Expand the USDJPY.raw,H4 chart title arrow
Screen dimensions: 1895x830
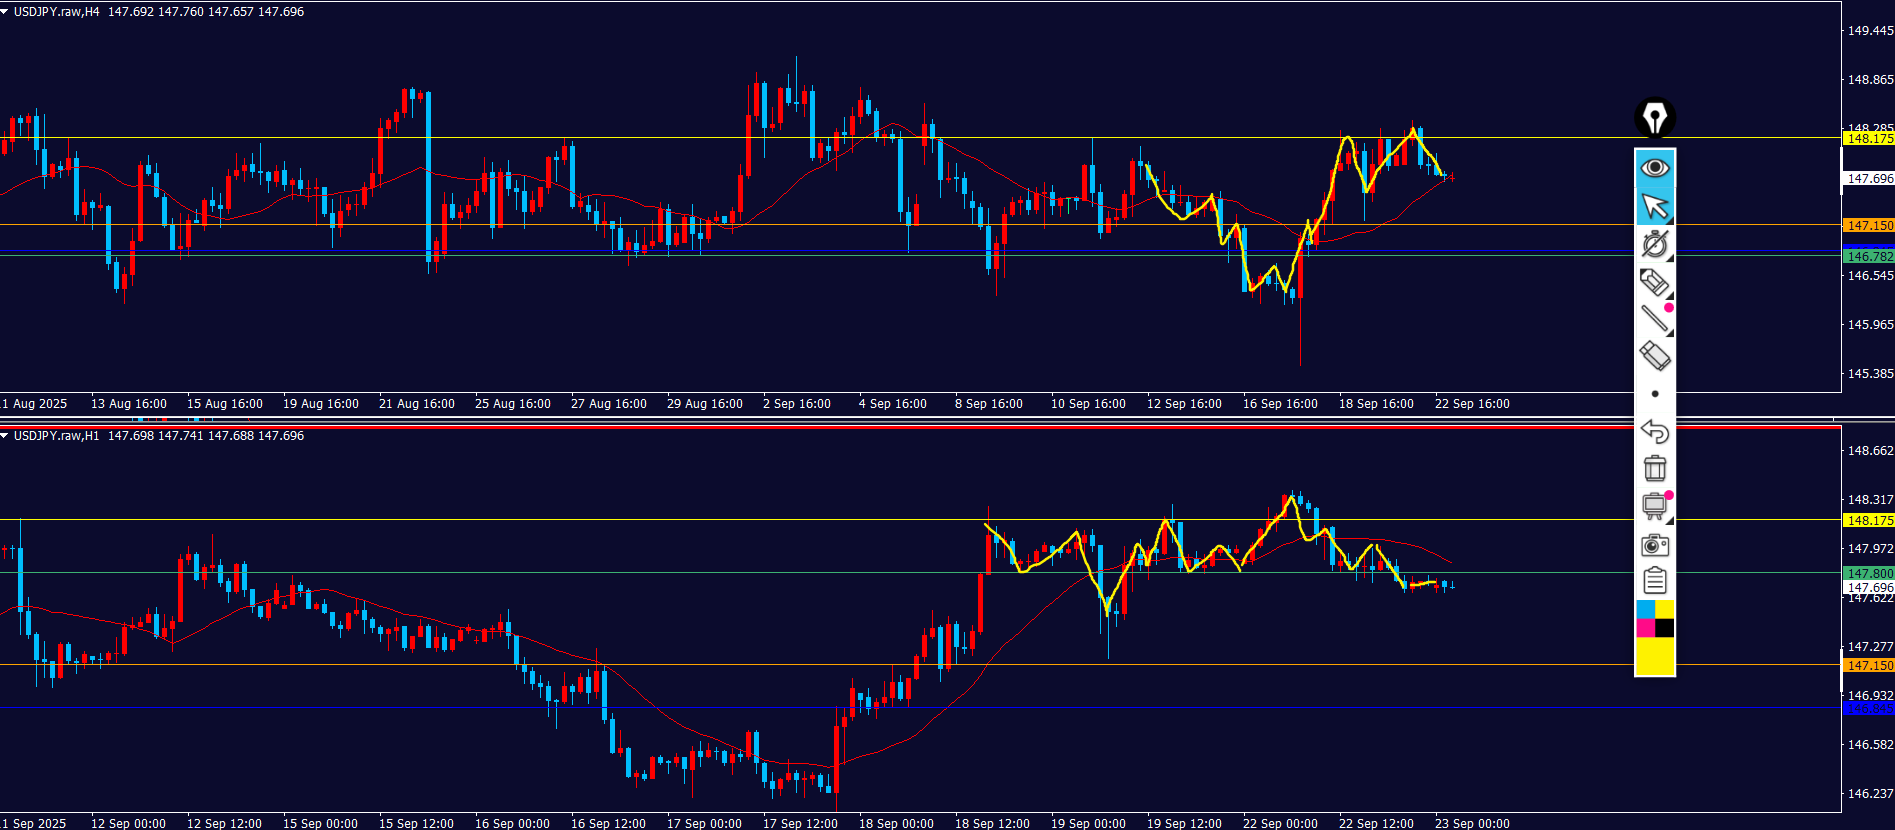tap(5, 12)
